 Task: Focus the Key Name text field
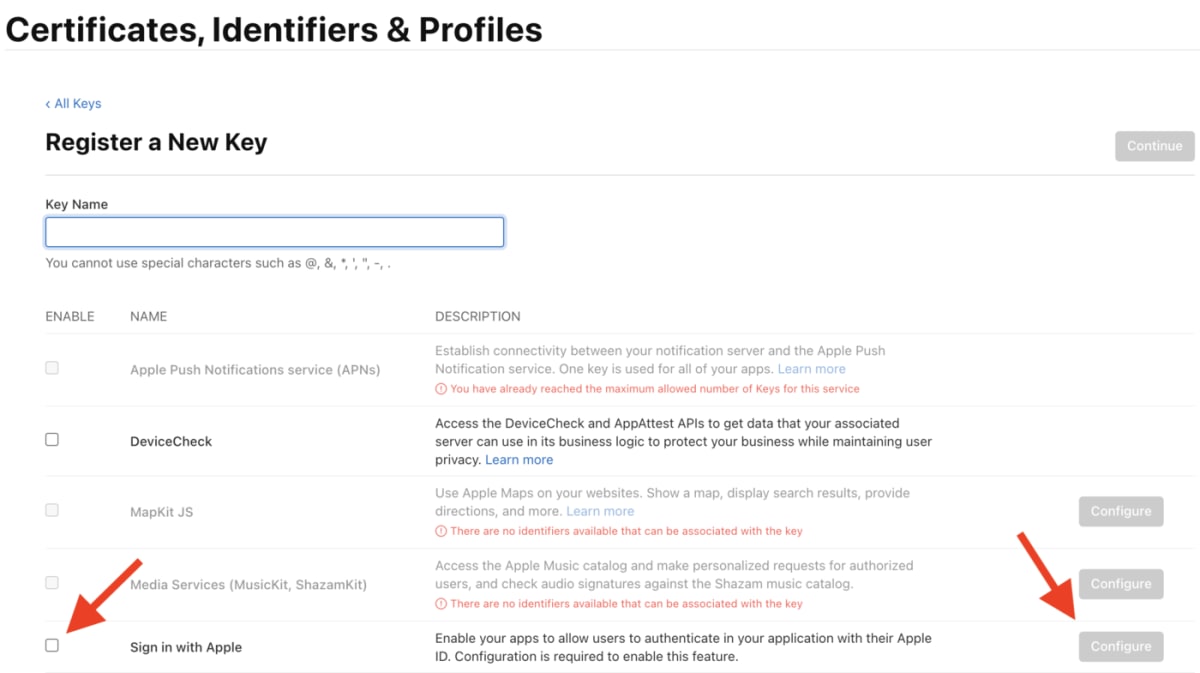(274, 232)
